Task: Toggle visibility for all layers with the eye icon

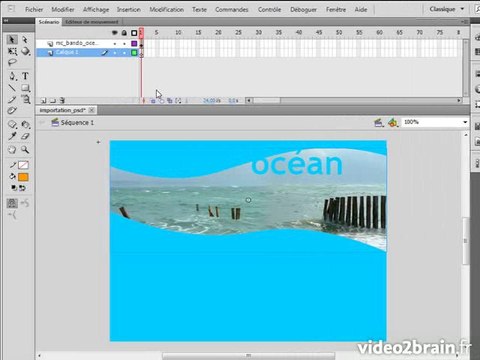Action: point(115,33)
